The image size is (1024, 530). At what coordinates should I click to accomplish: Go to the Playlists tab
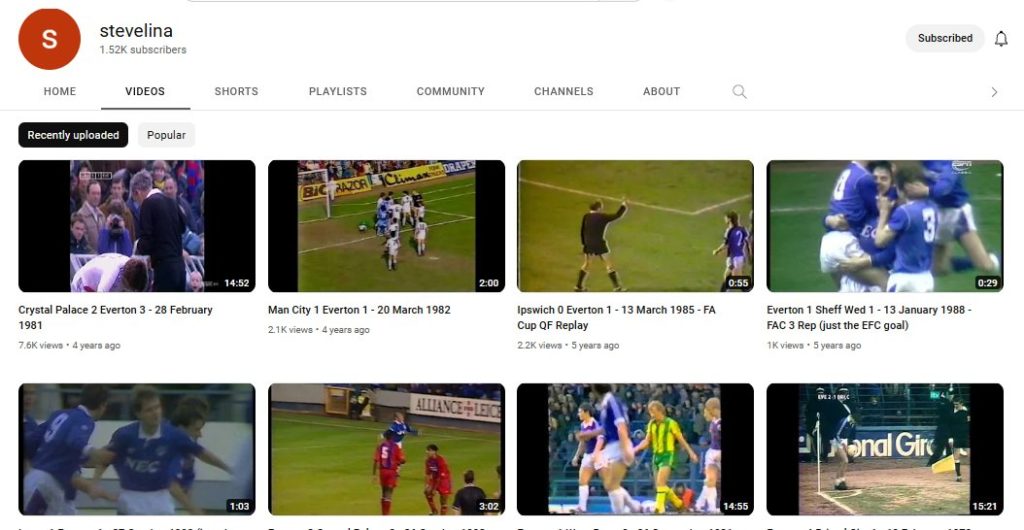(337, 92)
